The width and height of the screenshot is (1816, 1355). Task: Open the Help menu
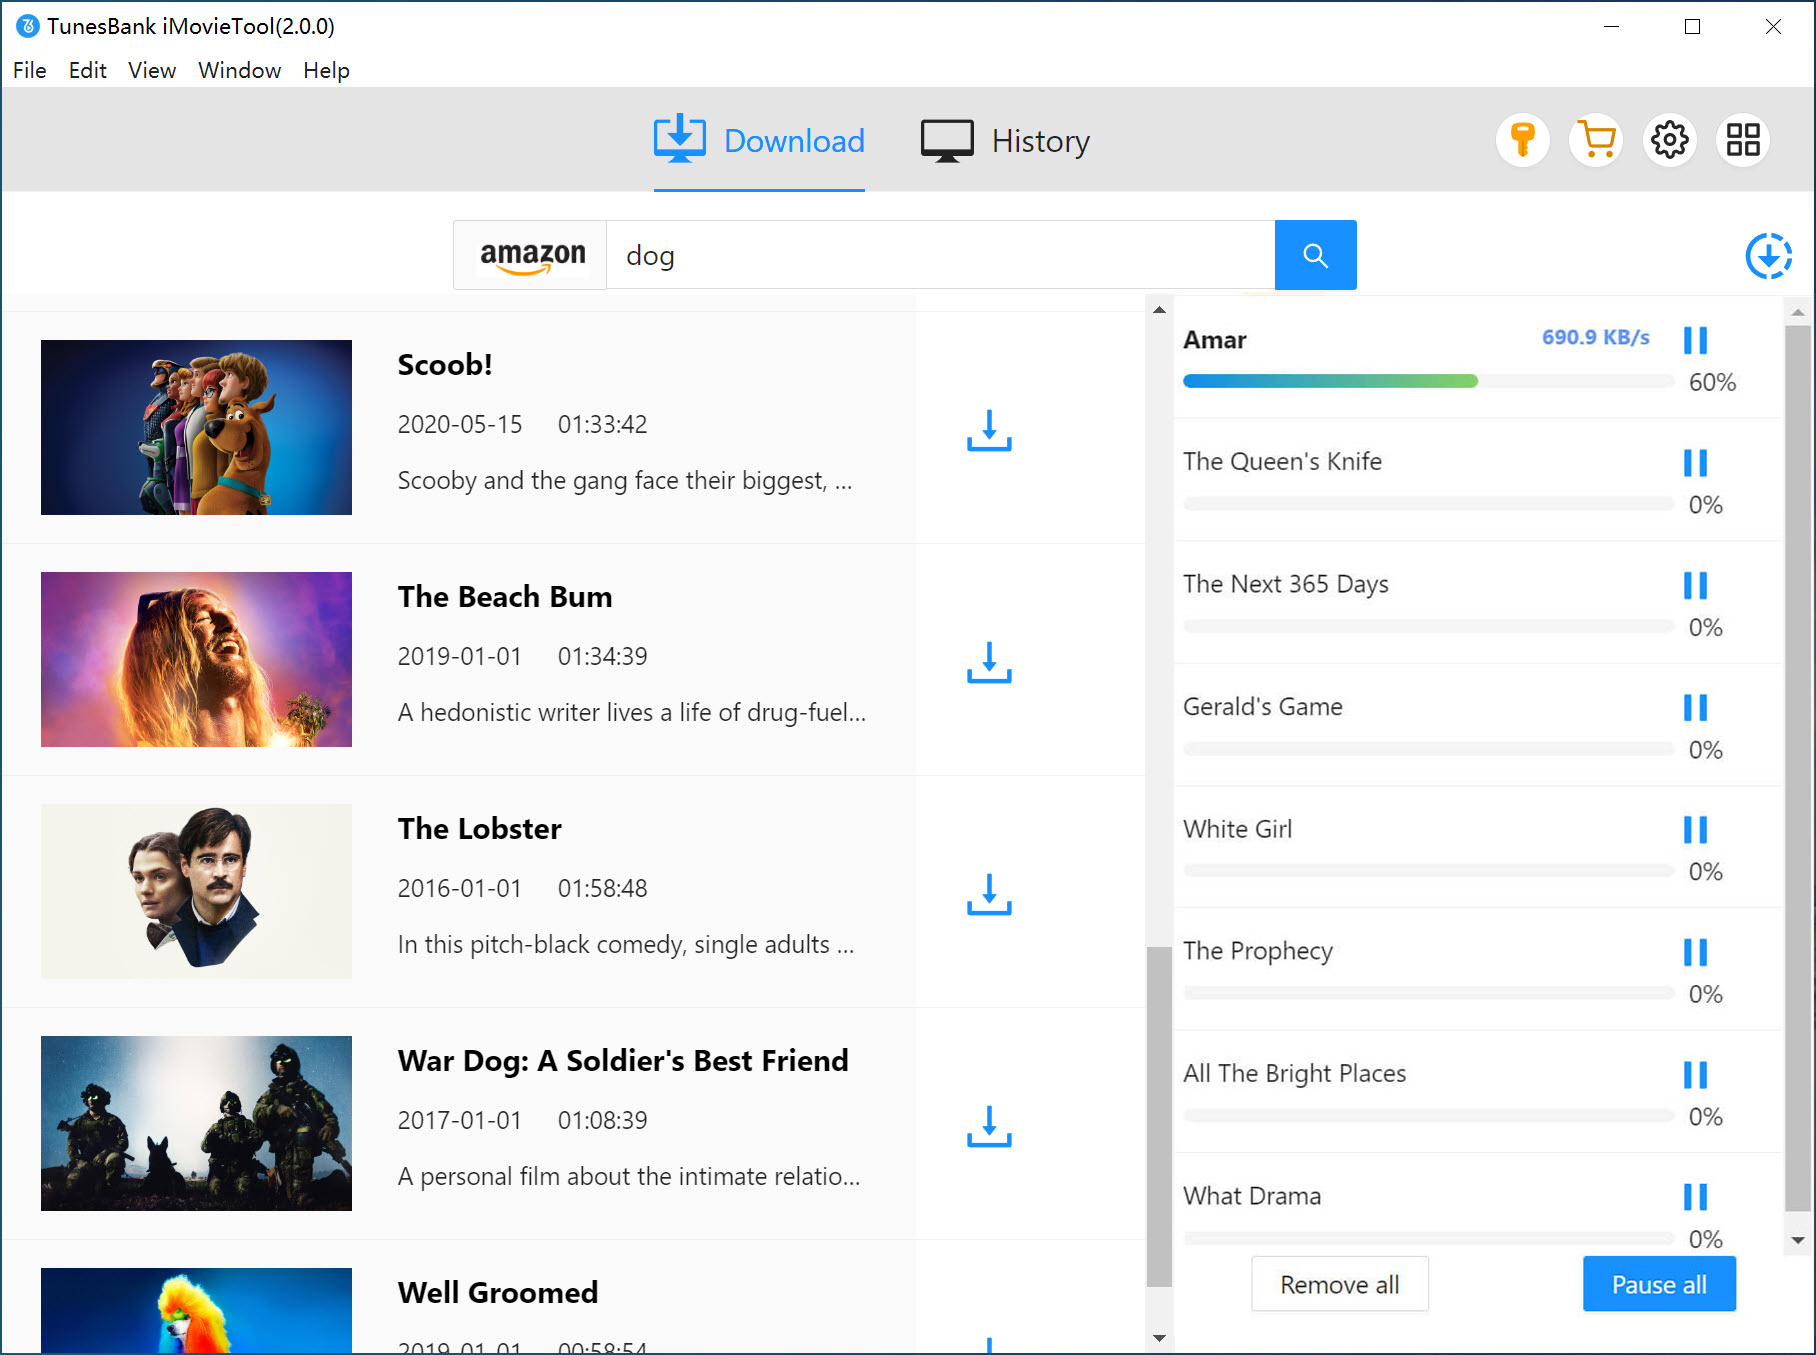coord(327,70)
